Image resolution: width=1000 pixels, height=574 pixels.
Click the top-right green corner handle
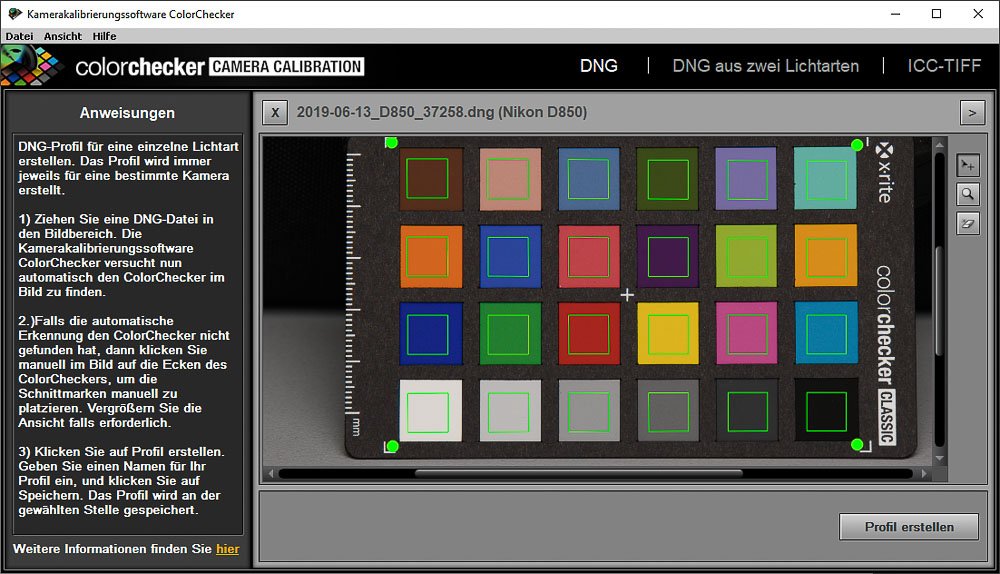coord(857,145)
